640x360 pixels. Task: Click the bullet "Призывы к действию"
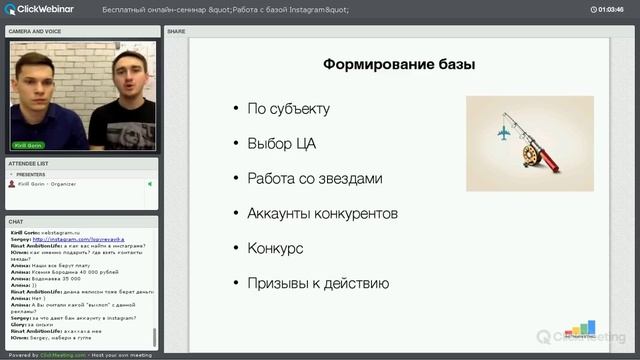click(318, 283)
